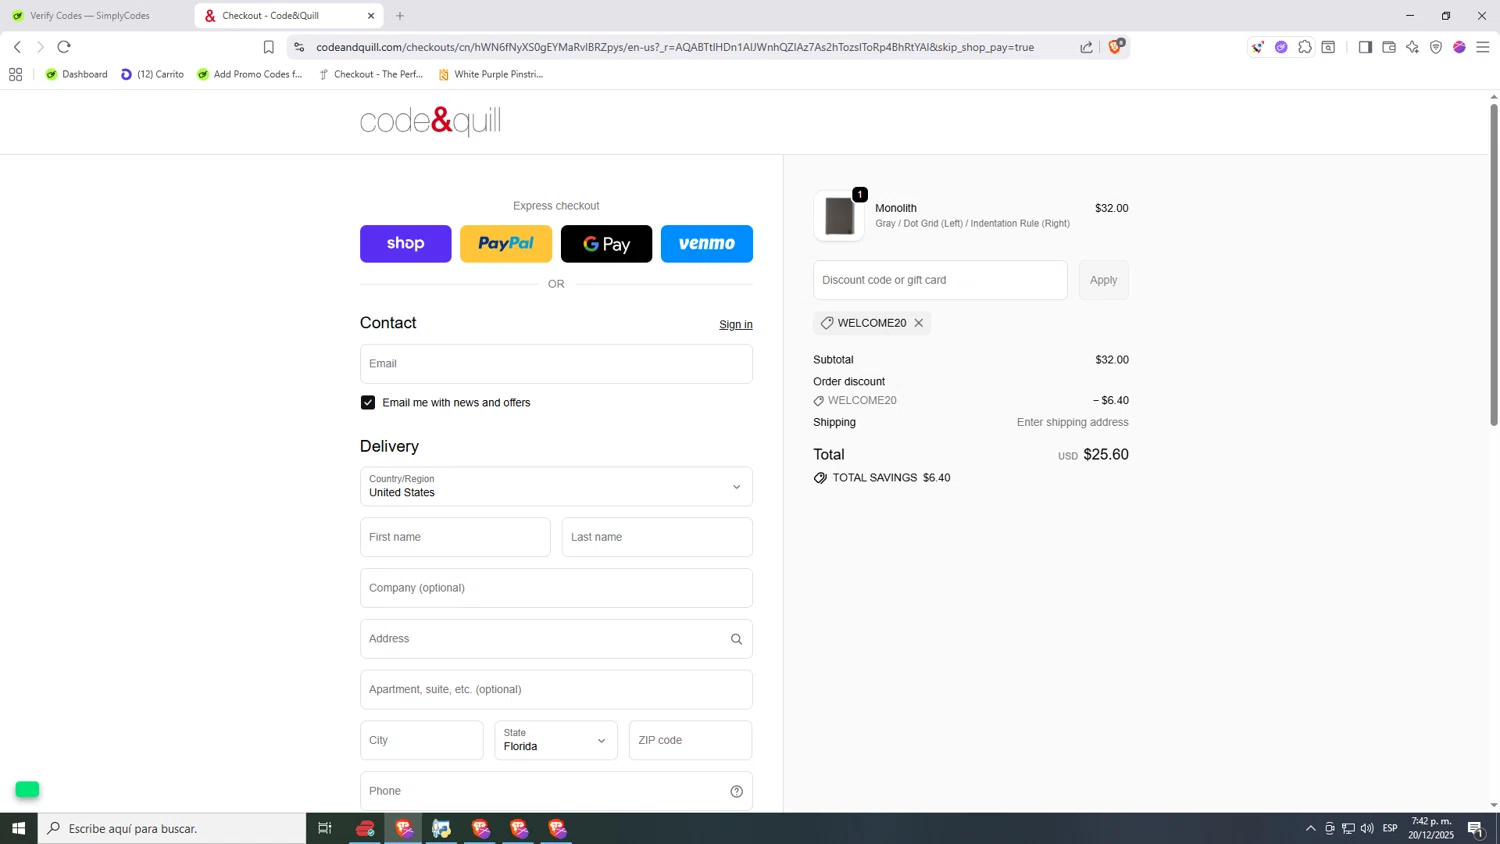Focus the Discount code or gift card field
The width and height of the screenshot is (1500, 844).
(940, 280)
